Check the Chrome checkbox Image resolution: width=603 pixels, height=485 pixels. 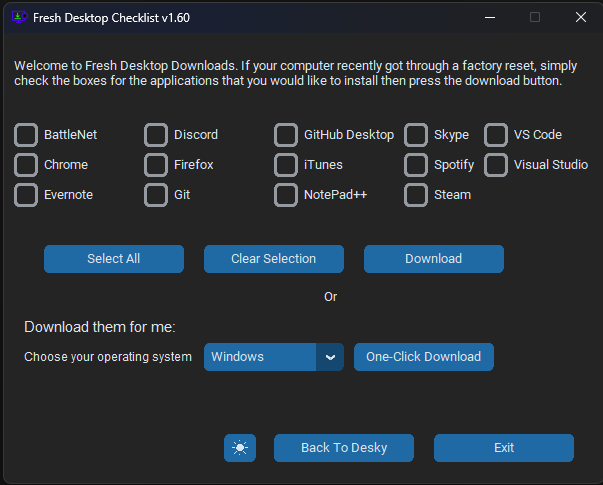click(x=26, y=165)
